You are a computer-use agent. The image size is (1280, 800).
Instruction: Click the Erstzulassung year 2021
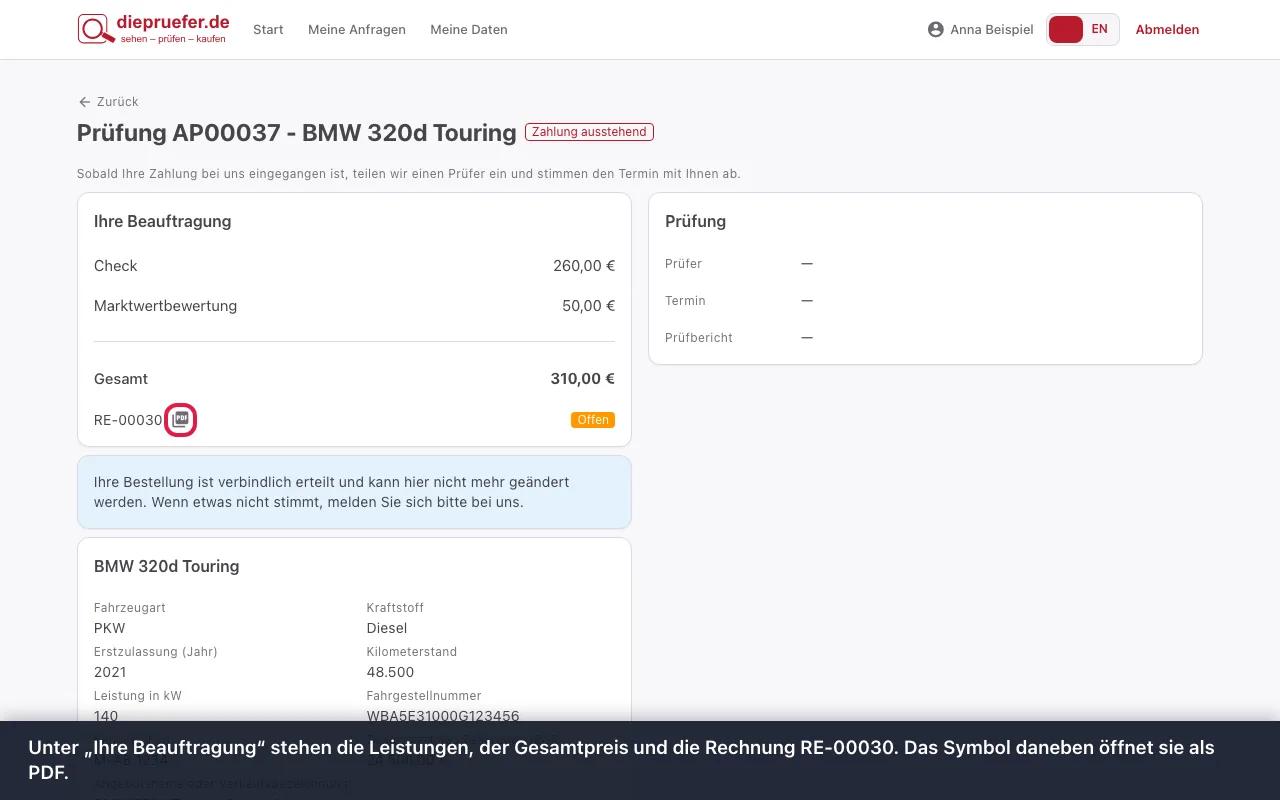(x=110, y=672)
